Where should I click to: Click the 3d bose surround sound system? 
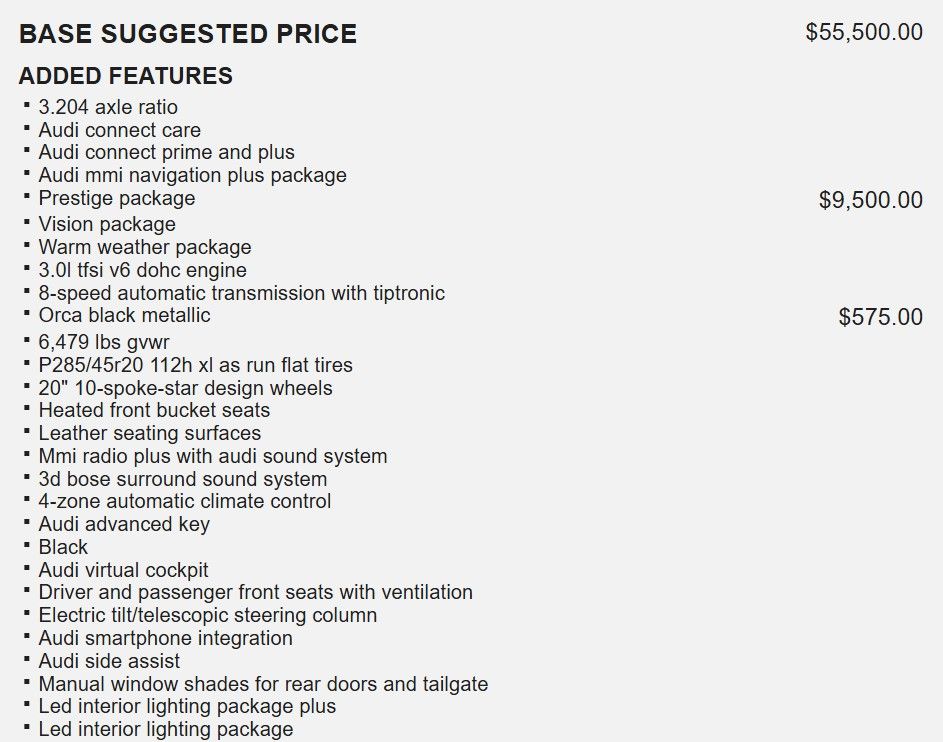[183, 479]
